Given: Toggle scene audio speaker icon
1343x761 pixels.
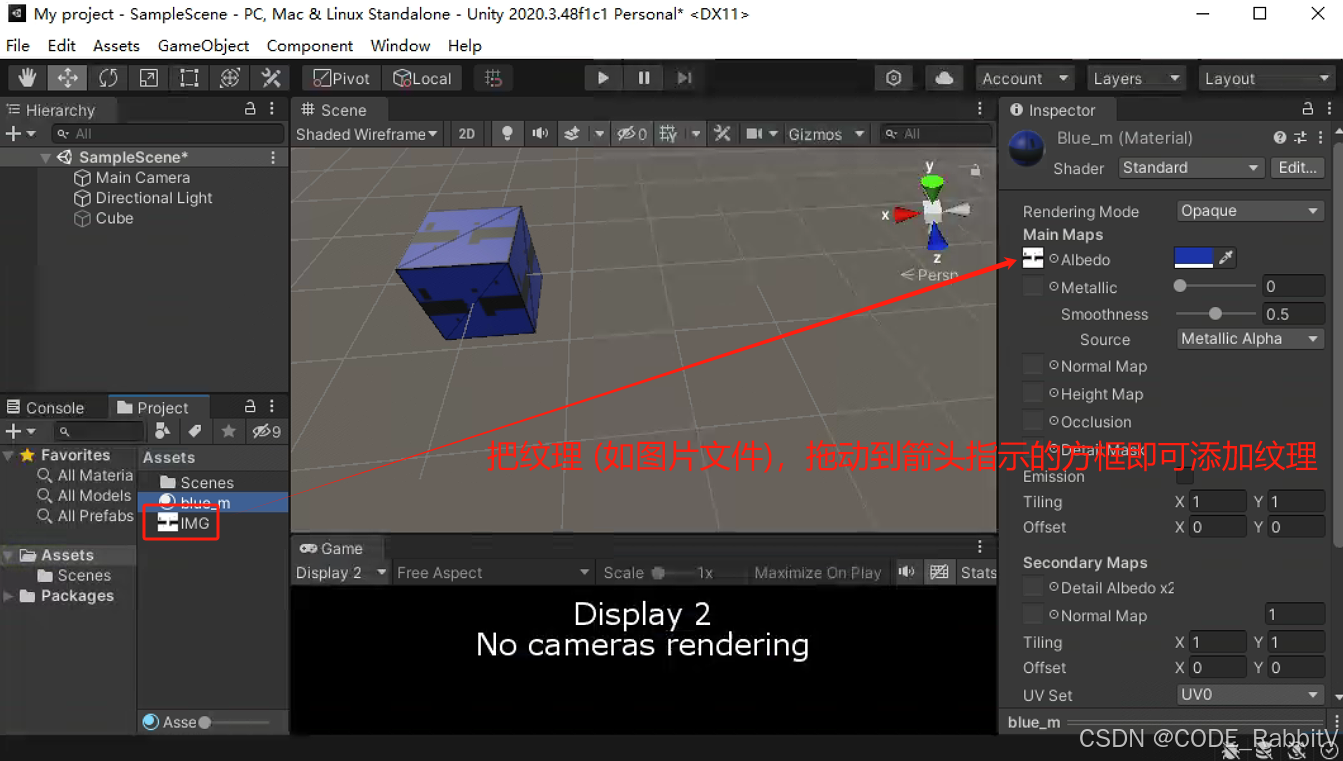Looking at the screenshot, I should [x=540, y=134].
